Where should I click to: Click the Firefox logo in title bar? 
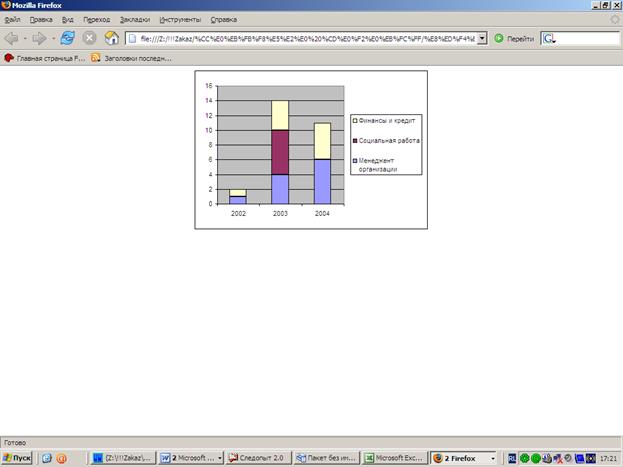coord(6,5)
